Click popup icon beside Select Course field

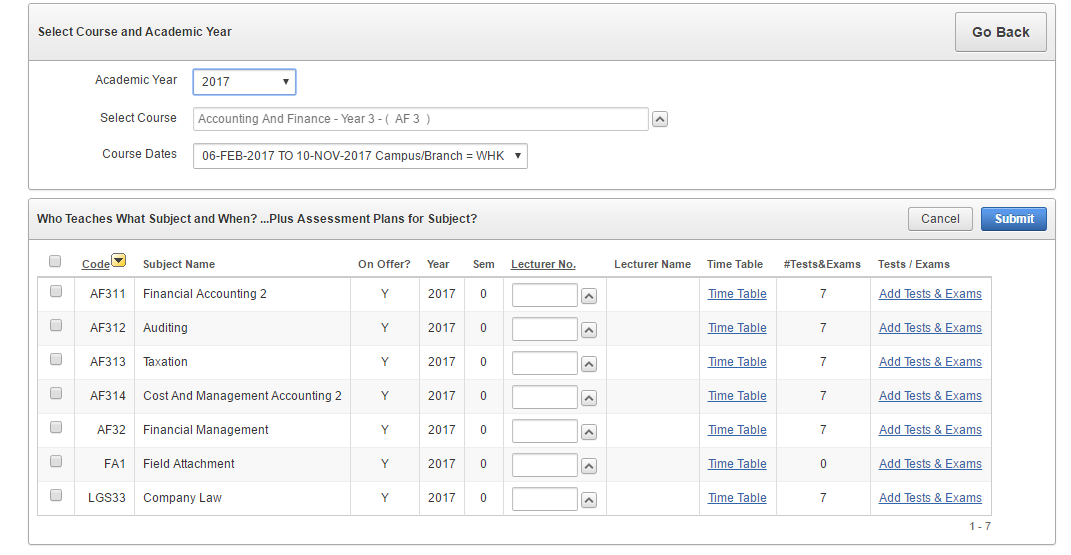coord(660,120)
